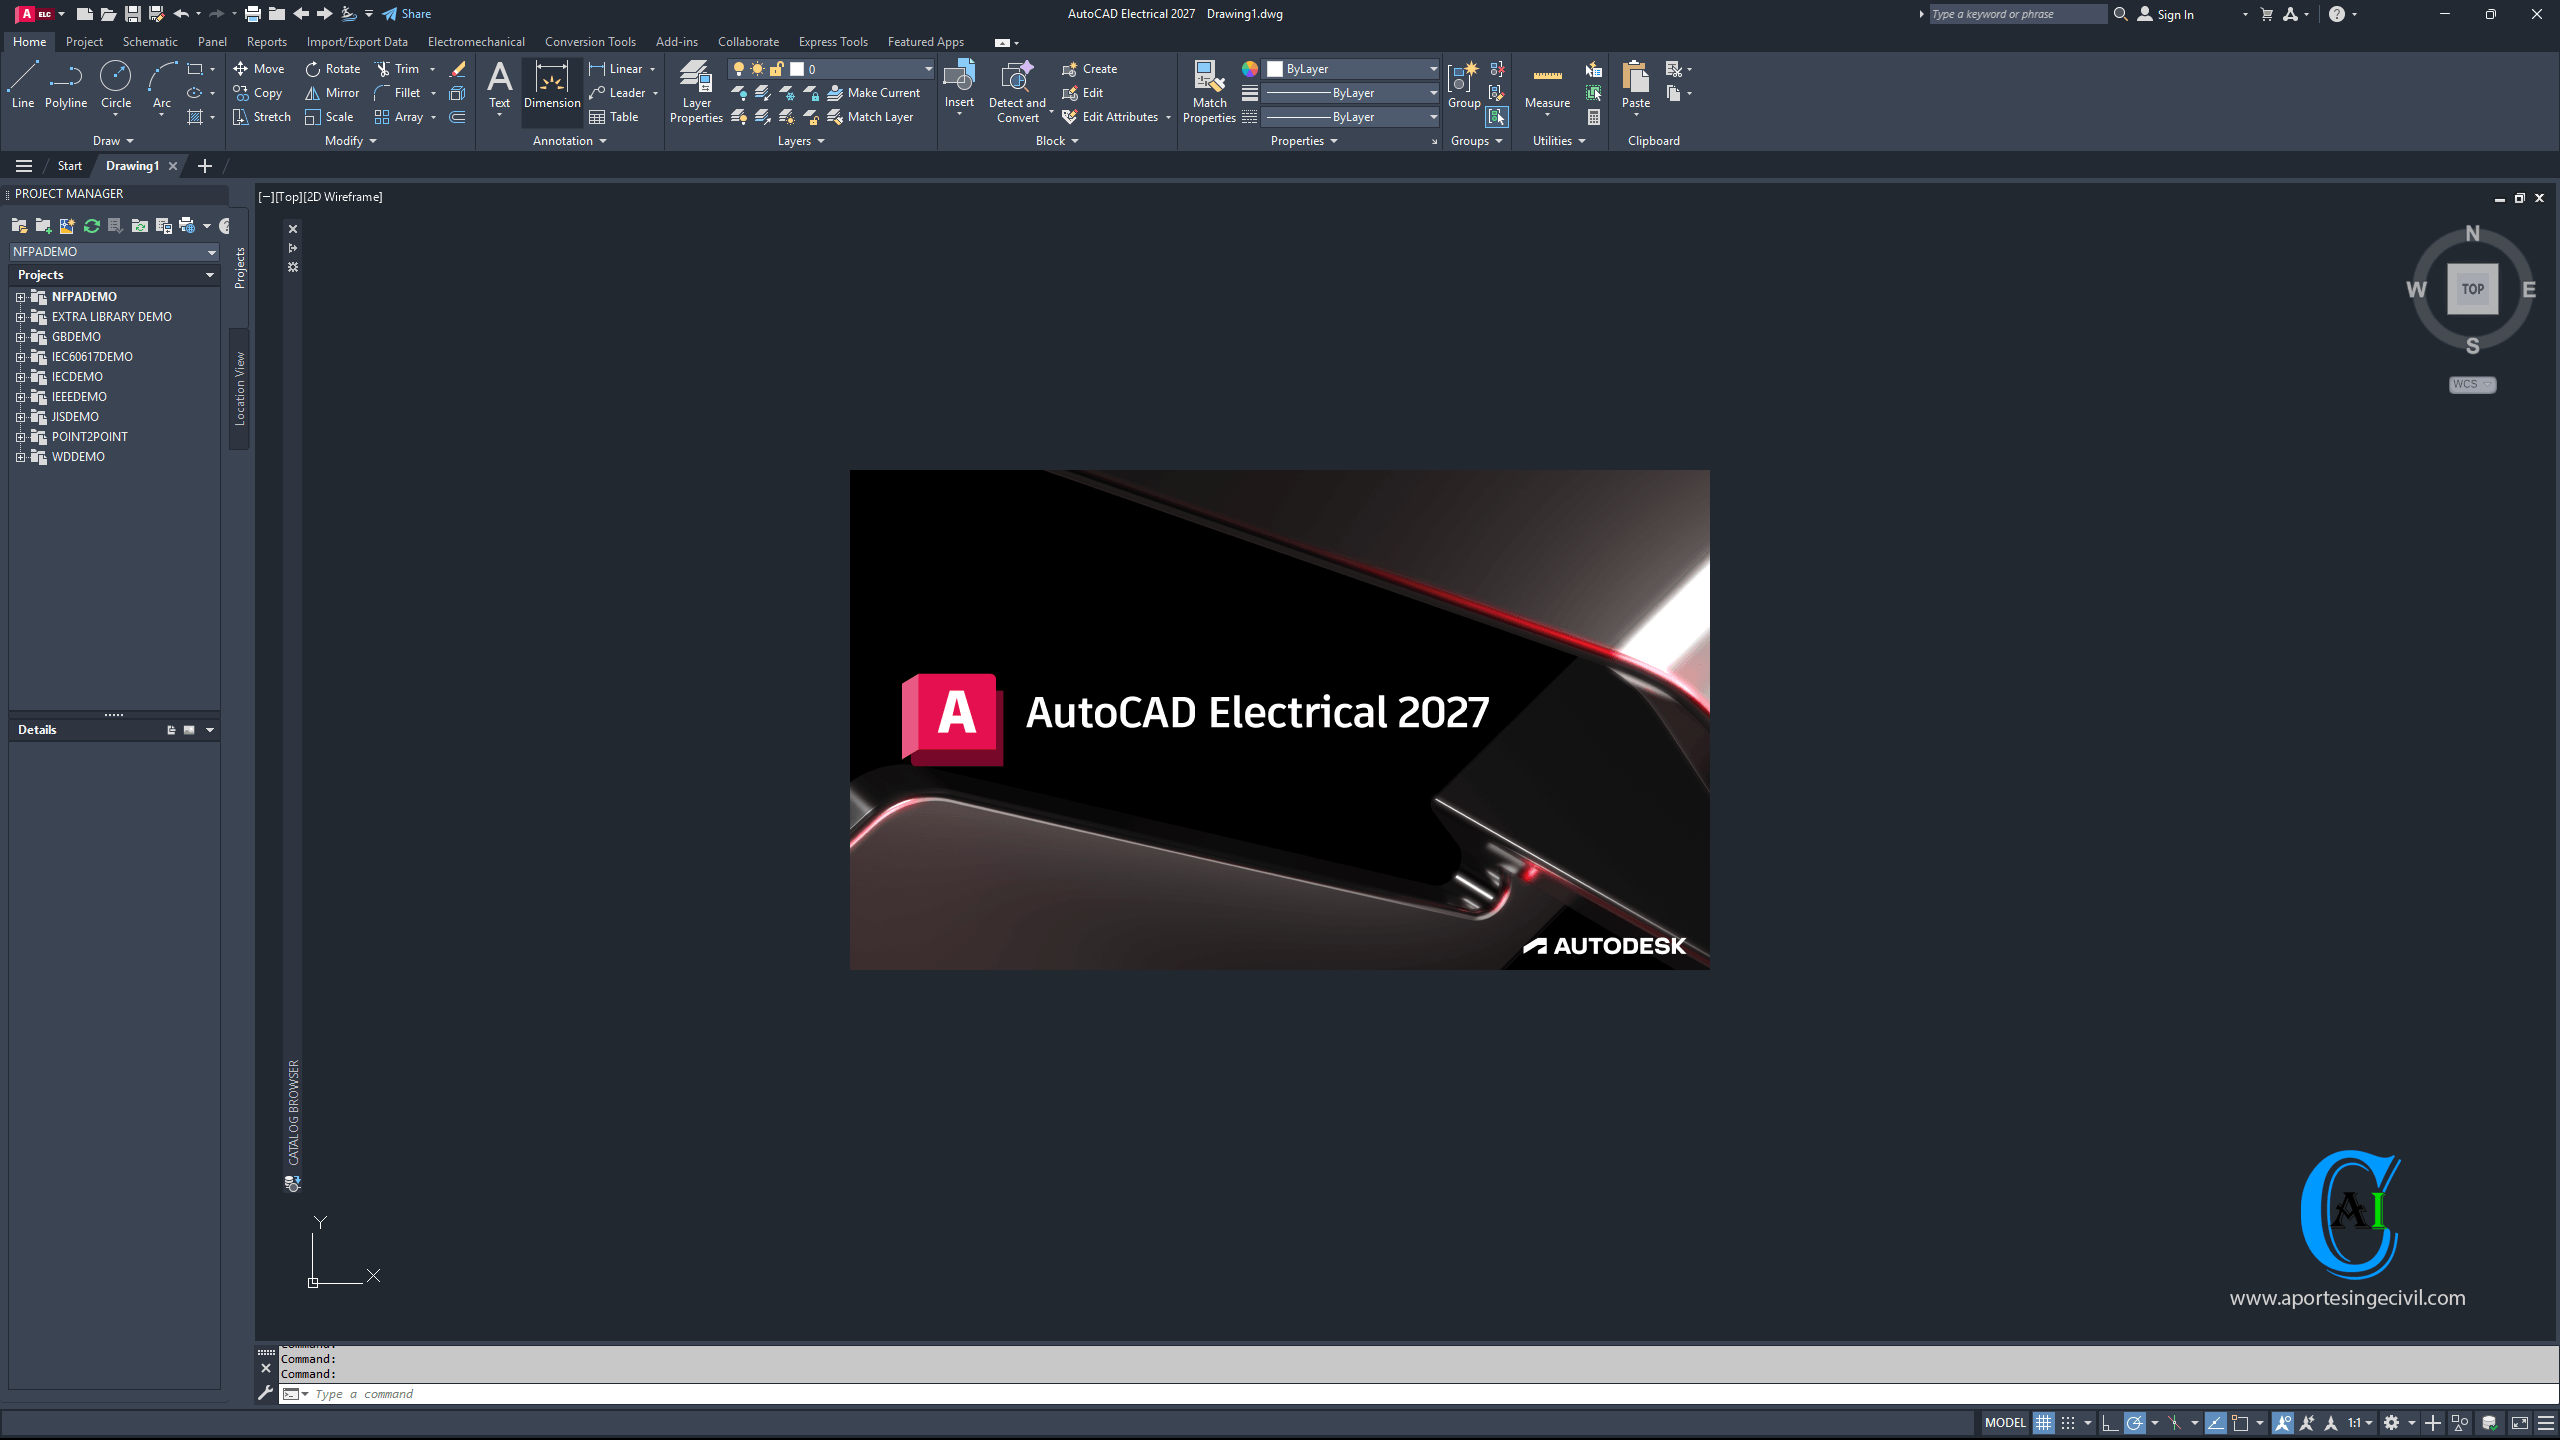2560x1440 pixels.
Task: Click the Make Current layer button
Action: tap(873, 93)
